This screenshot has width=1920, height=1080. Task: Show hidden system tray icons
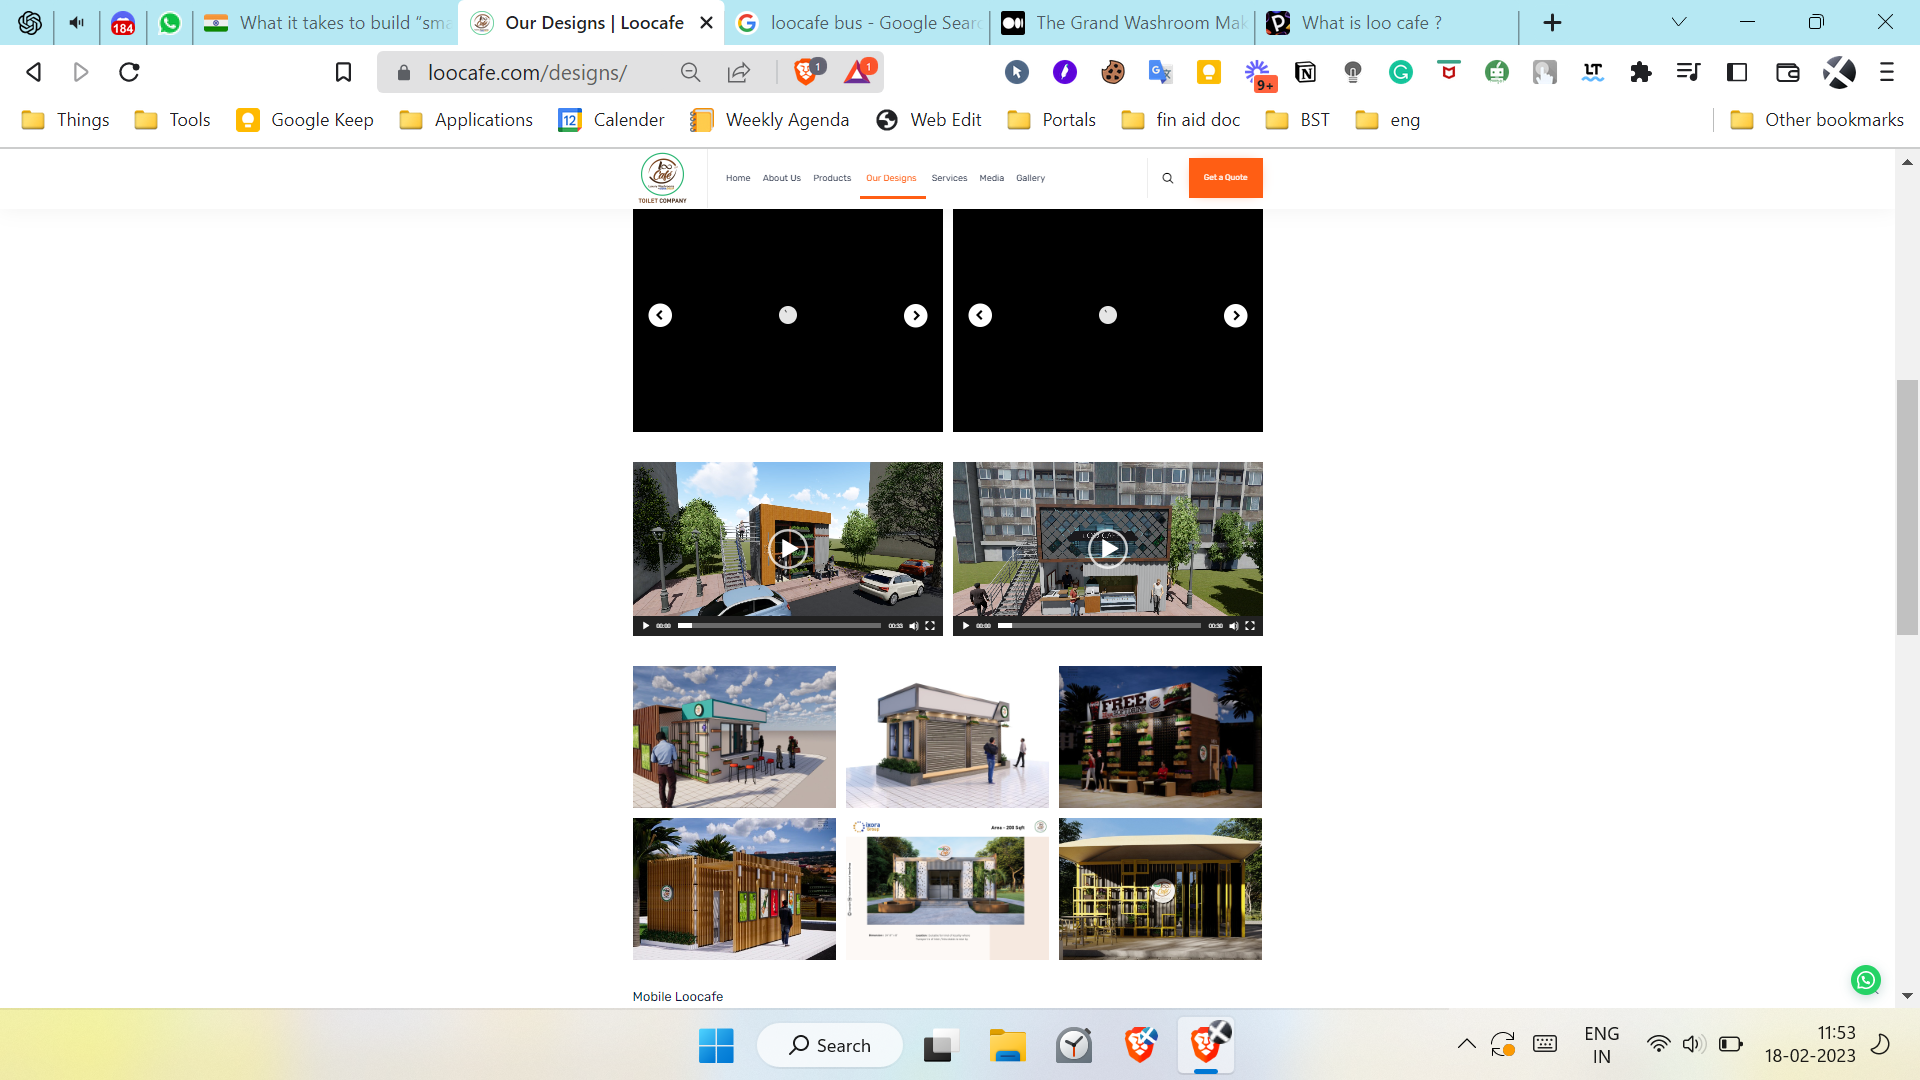pos(1466,1045)
